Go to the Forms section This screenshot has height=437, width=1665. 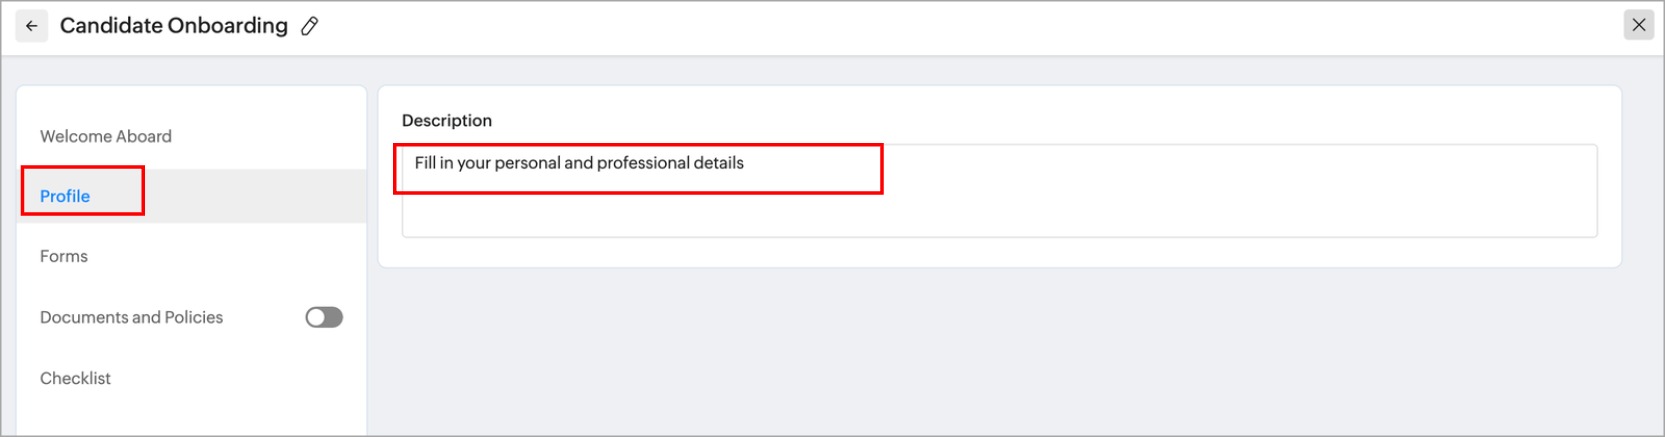pos(64,256)
